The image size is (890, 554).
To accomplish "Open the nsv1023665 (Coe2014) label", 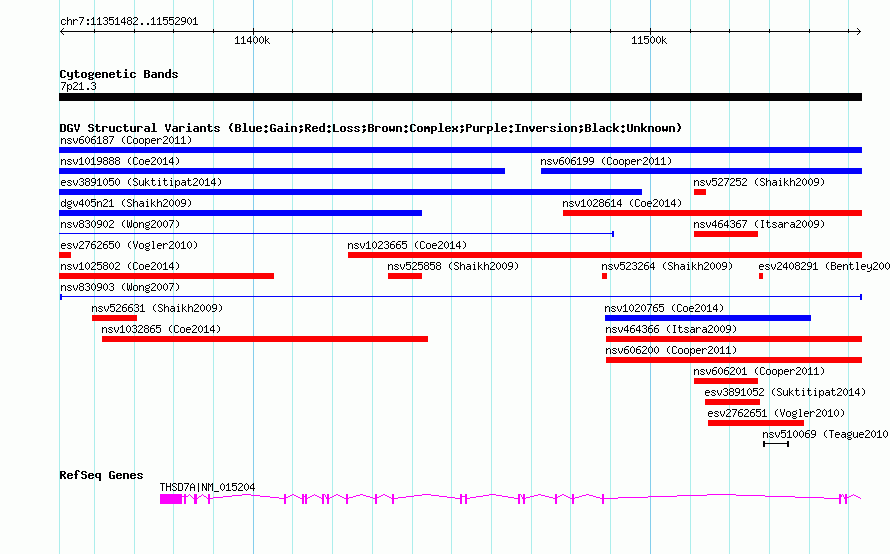I will 407,245.
